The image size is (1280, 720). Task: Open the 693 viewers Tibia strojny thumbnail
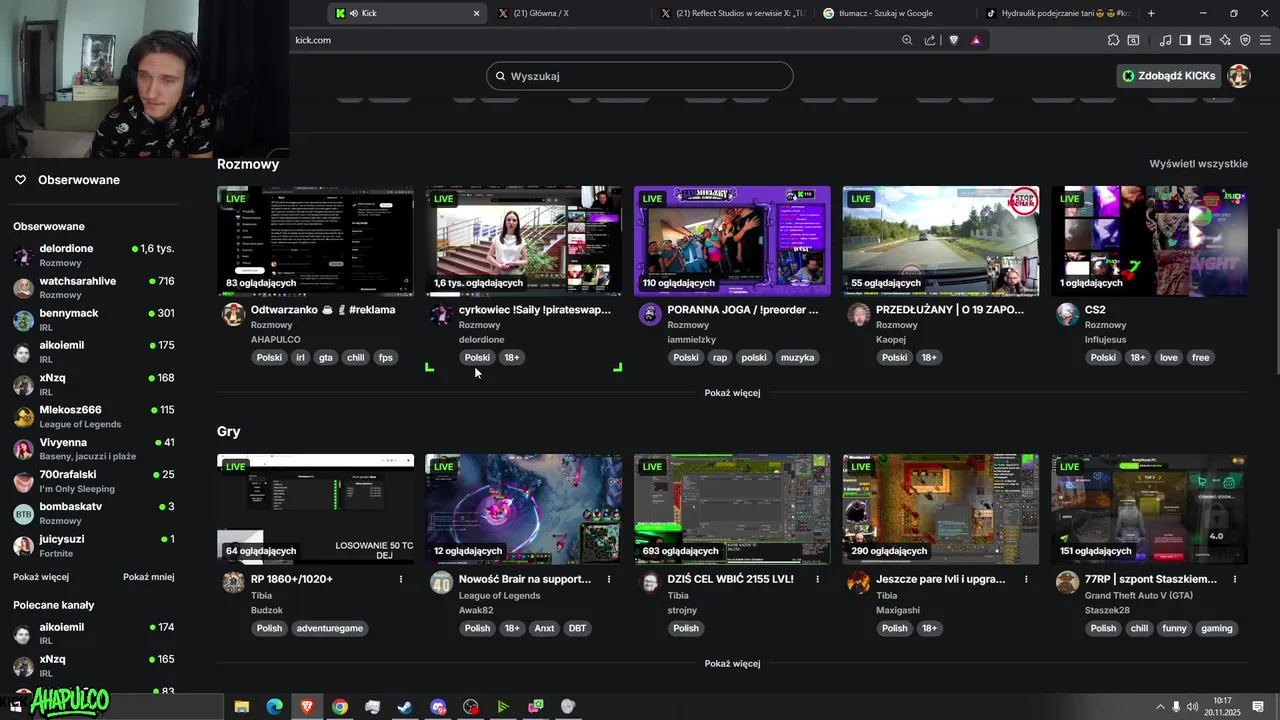[732, 509]
